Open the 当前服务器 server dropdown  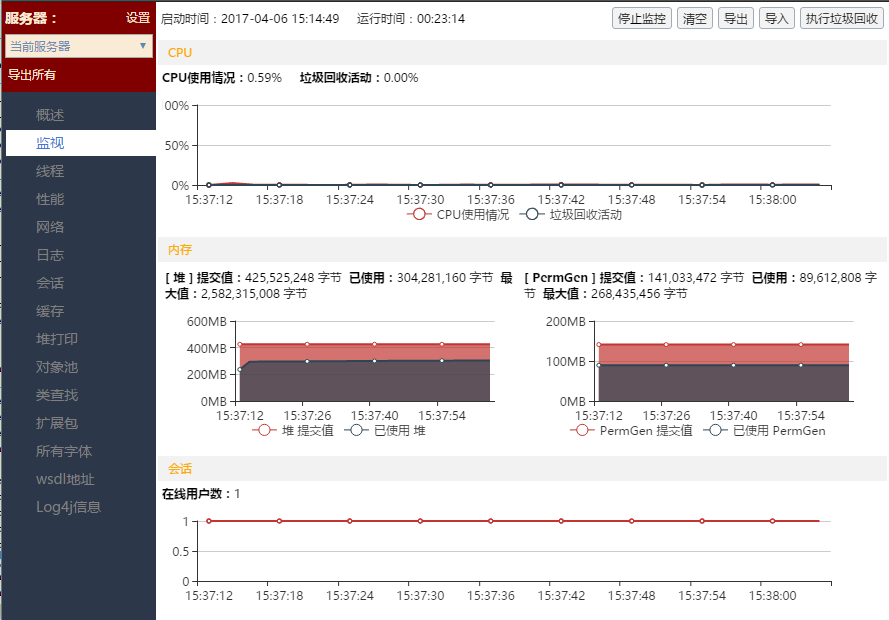pyautogui.click(x=79, y=46)
